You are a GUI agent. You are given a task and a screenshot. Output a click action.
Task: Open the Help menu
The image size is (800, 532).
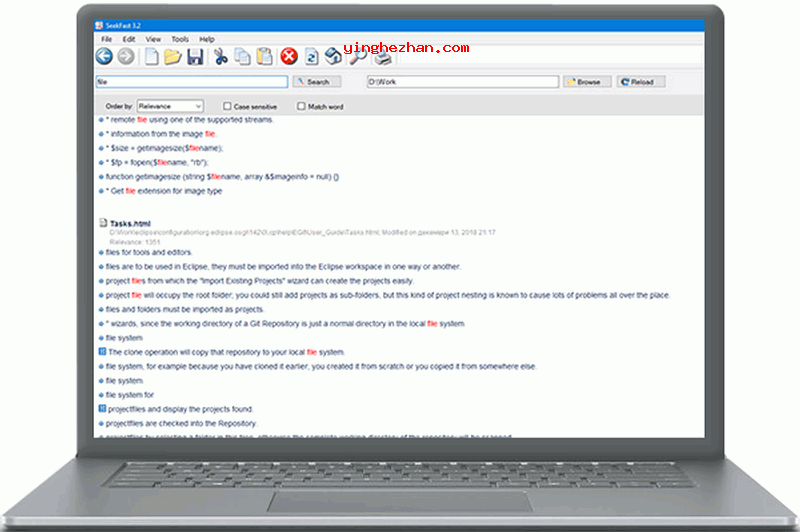pos(207,39)
